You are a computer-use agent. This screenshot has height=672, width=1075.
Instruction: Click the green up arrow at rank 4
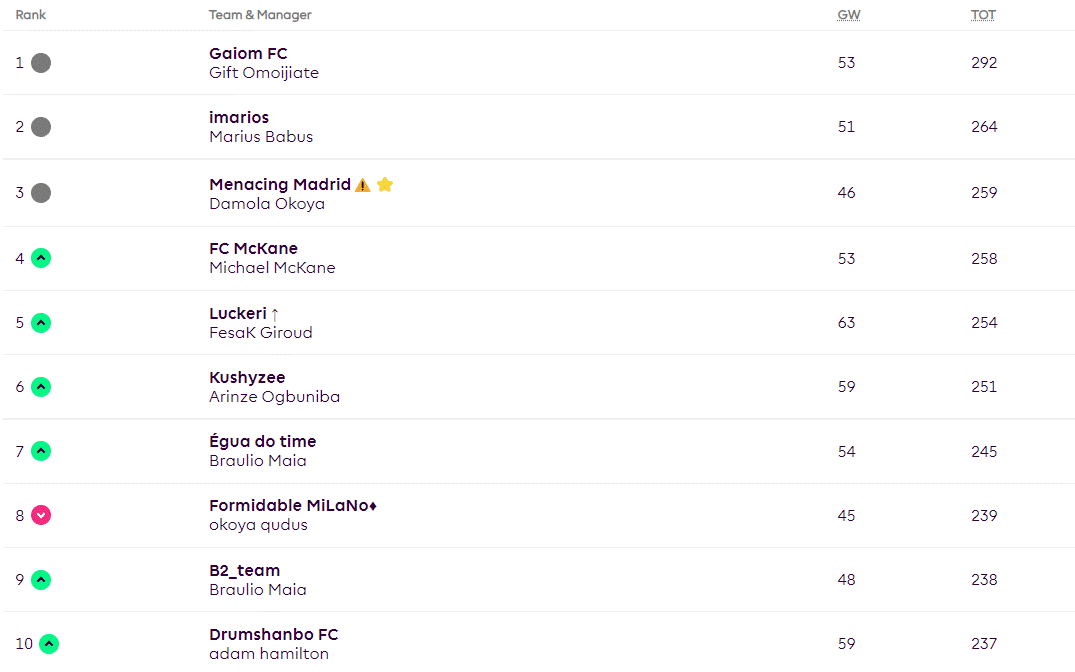click(41, 259)
